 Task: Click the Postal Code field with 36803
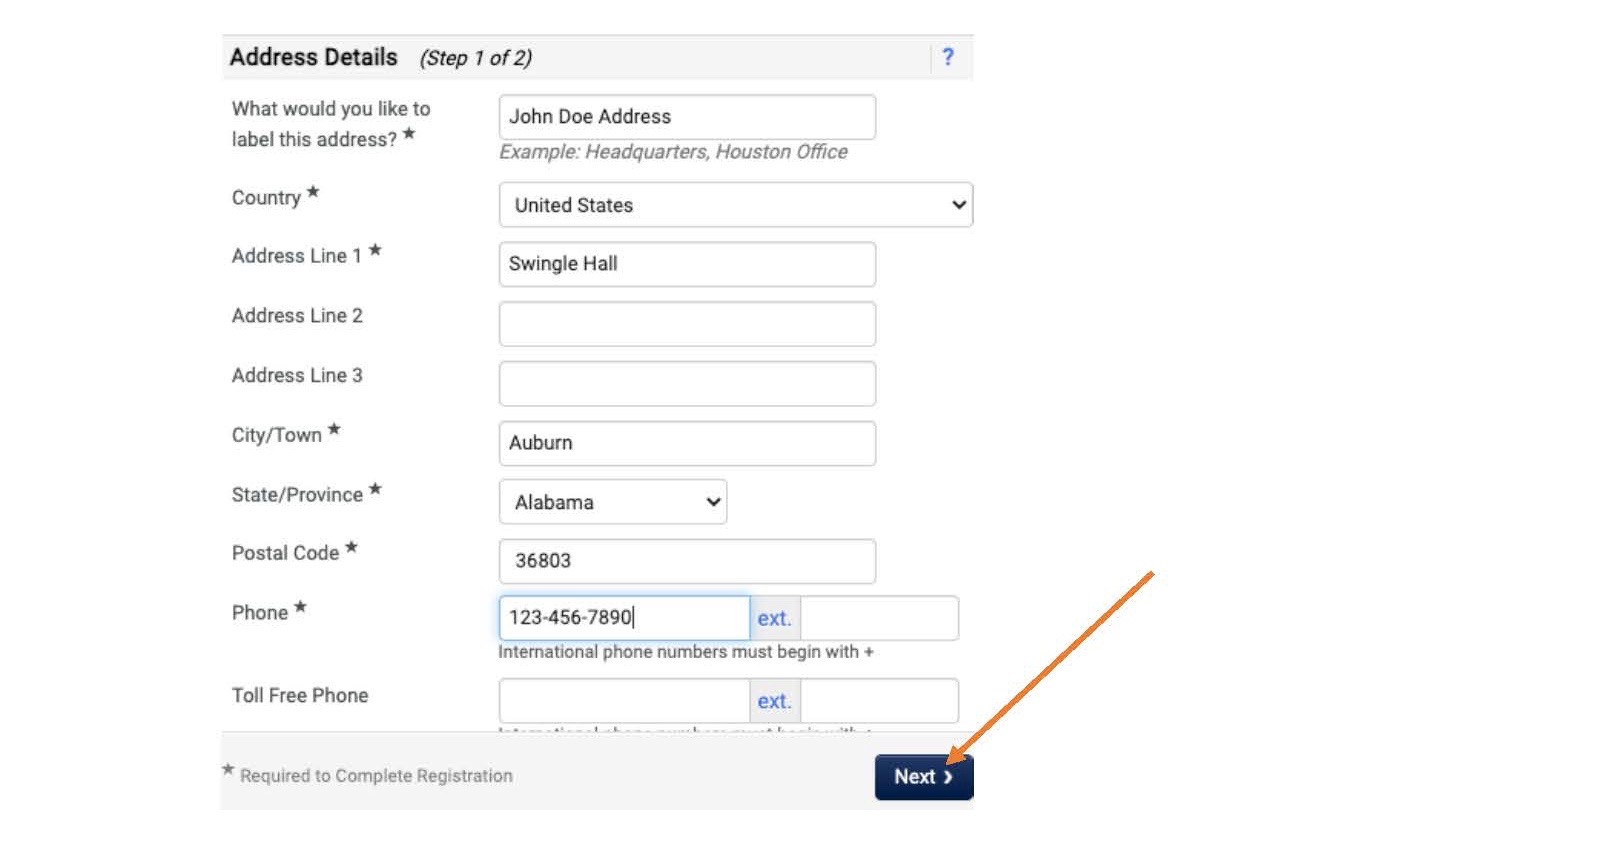click(687, 561)
